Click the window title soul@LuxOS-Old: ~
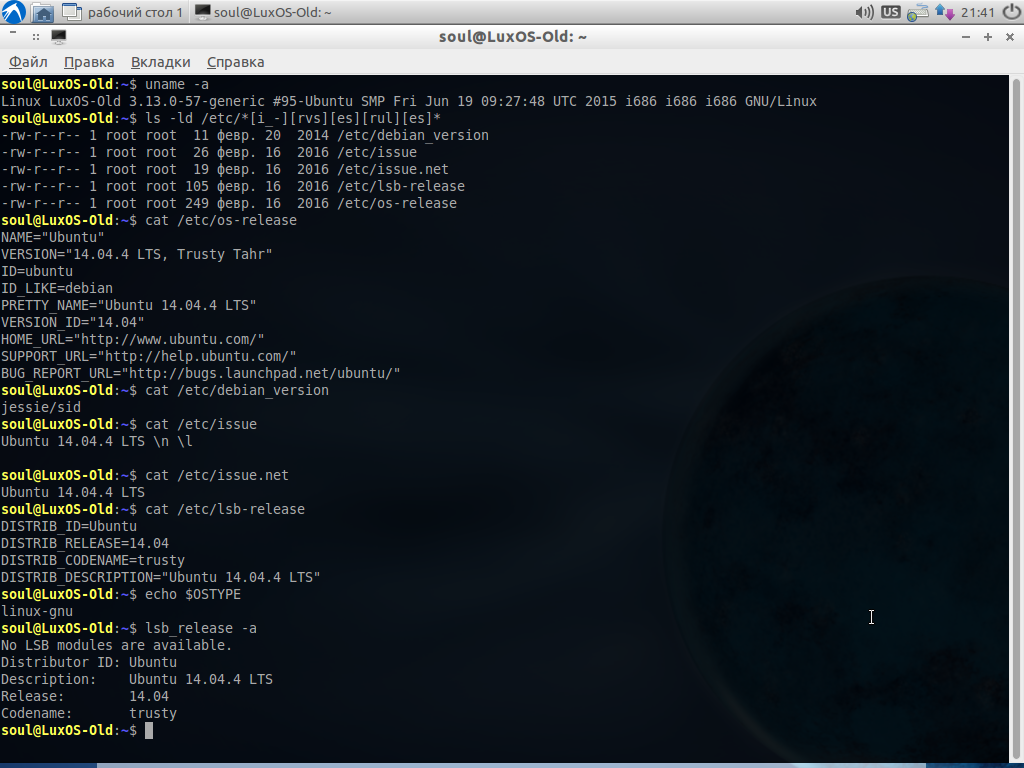This screenshot has width=1024, height=768. click(513, 37)
